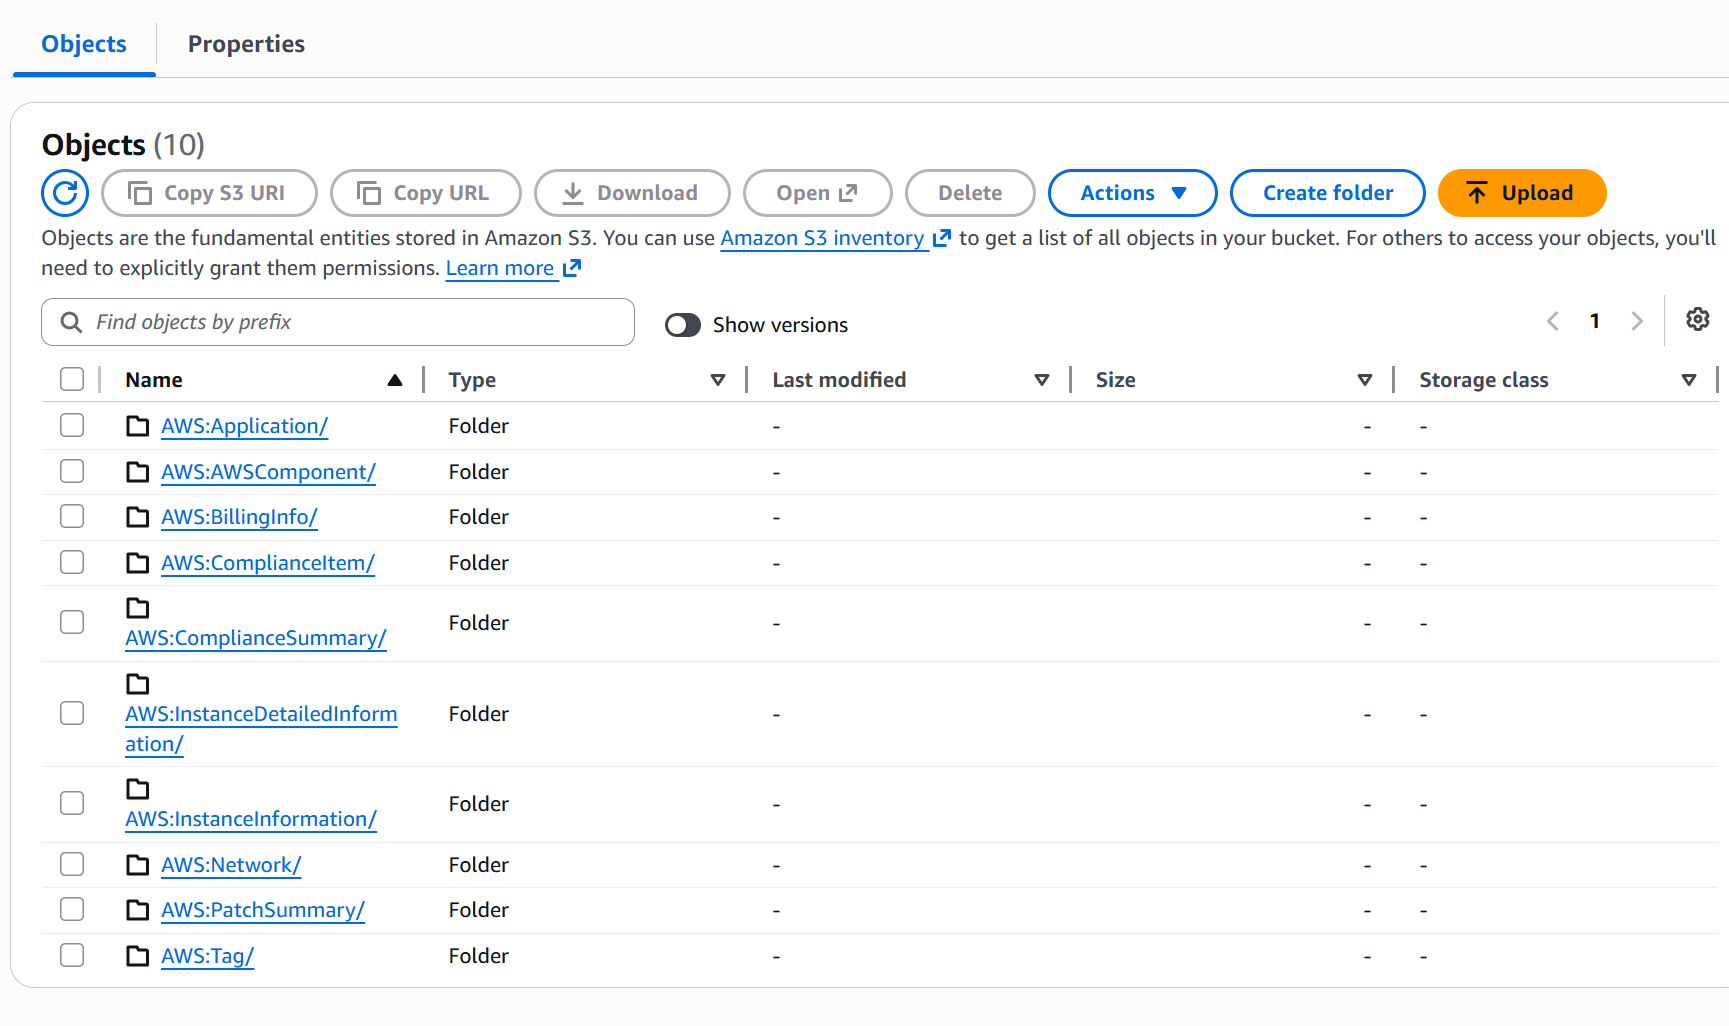Open the AWS:BillingInfo/ folder link
Image resolution: width=1729 pixels, height=1026 pixels.
[x=239, y=517]
